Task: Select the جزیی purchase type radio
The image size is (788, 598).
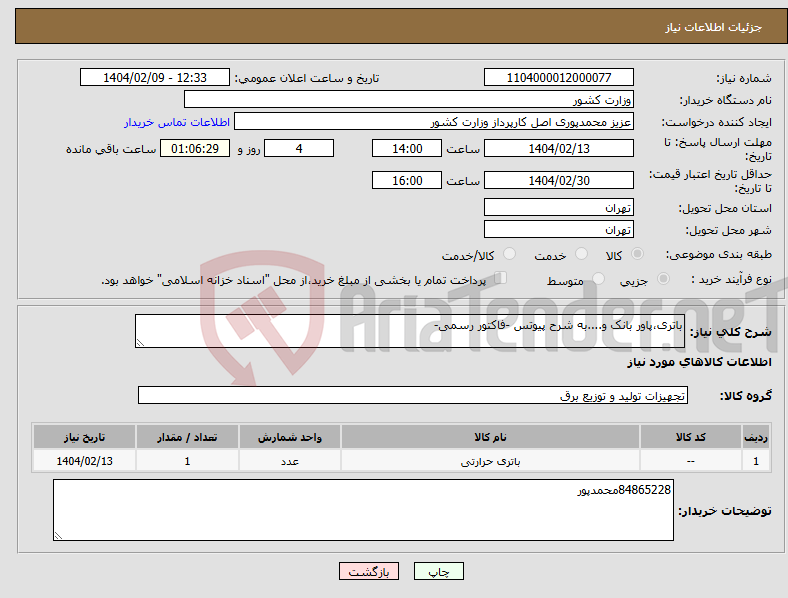Action: click(663, 278)
